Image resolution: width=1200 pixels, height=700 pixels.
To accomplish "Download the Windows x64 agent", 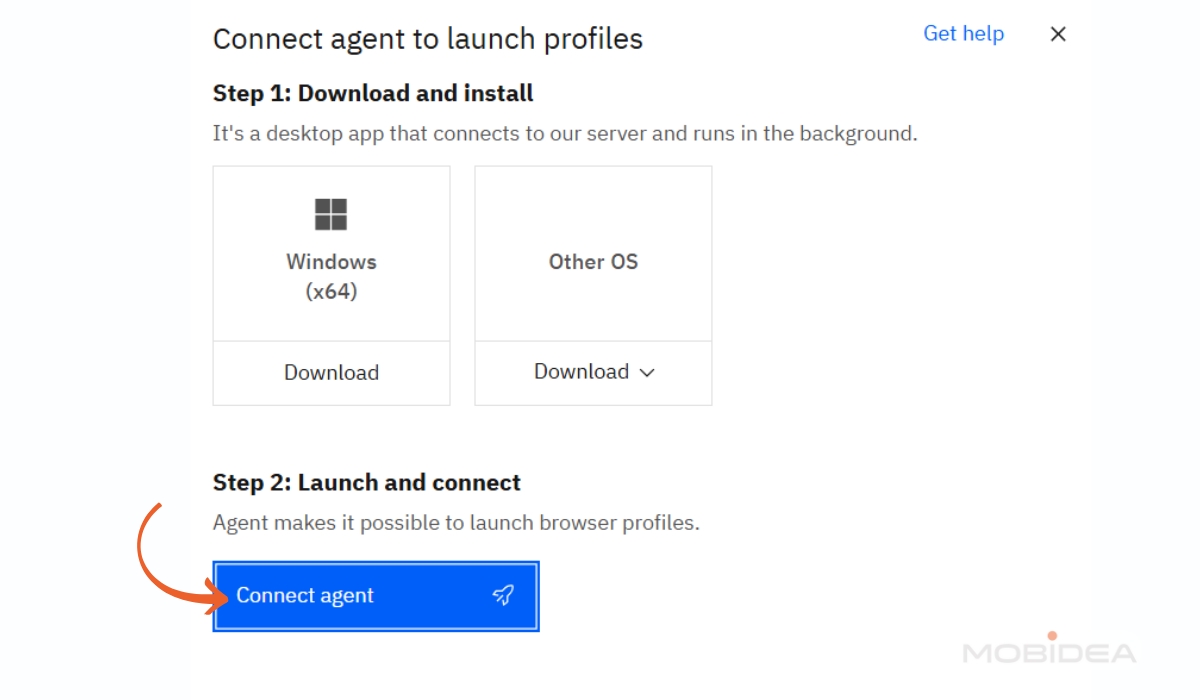I will [331, 372].
